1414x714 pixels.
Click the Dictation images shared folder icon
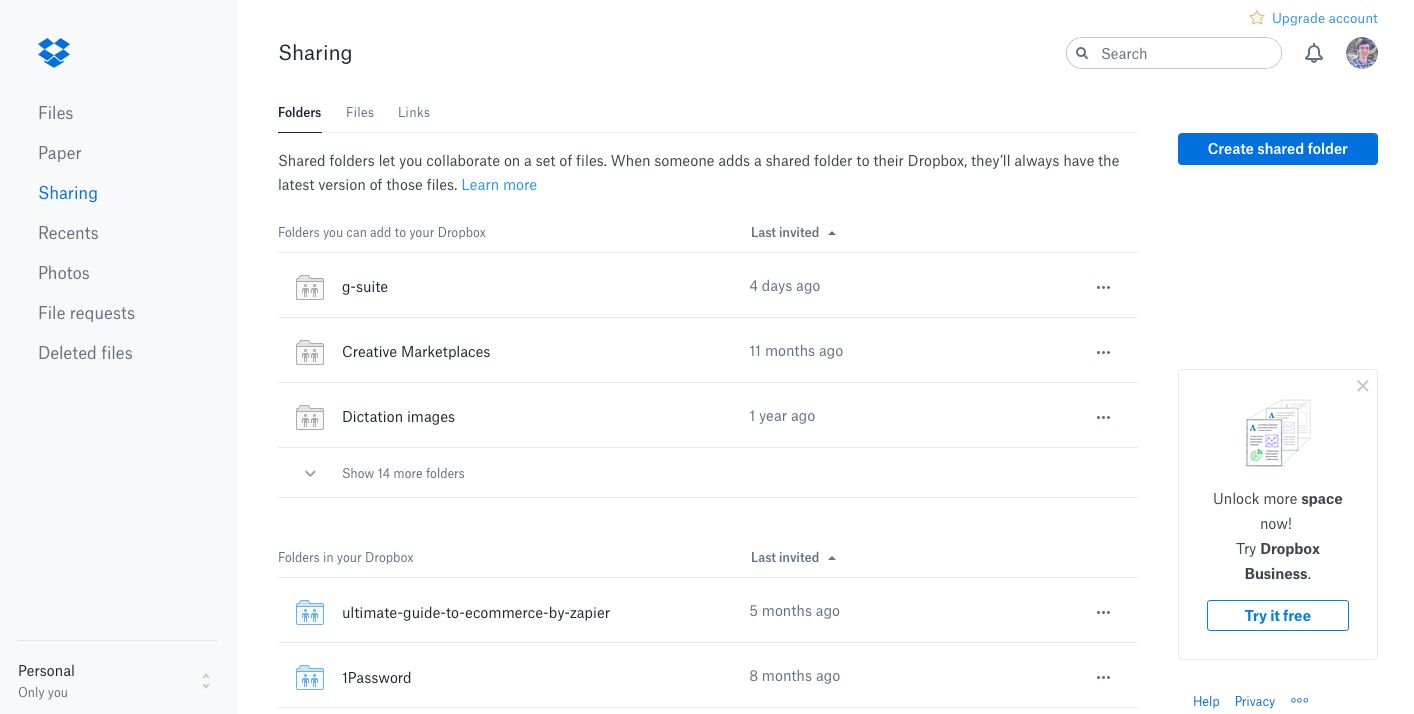[x=310, y=417]
